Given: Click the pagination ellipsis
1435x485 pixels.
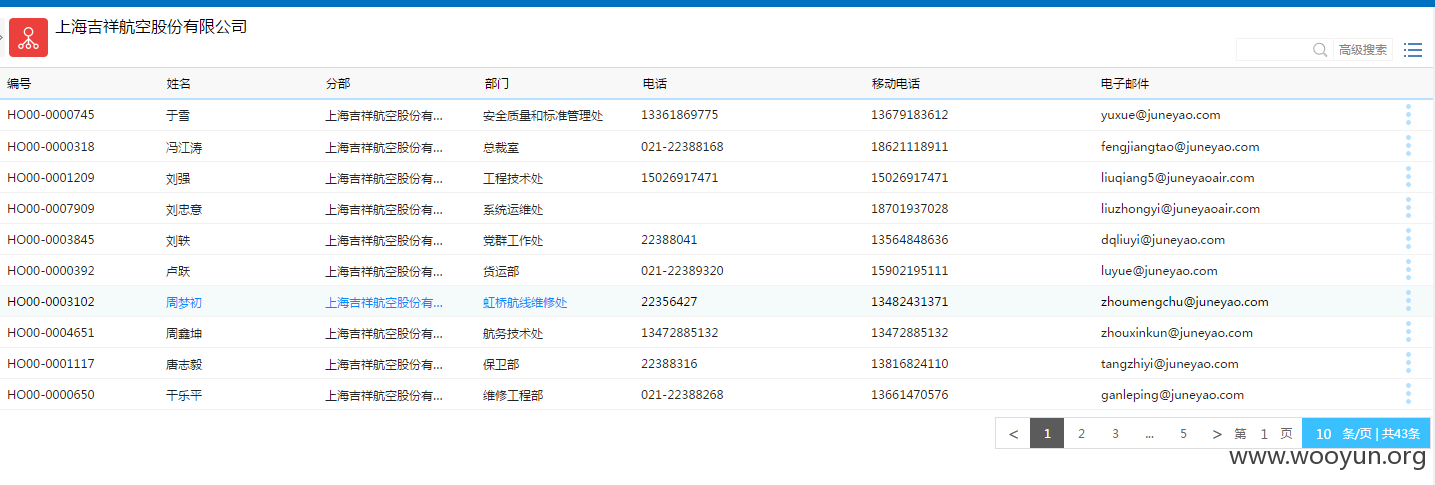Looking at the screenshot, I should (x=1149, y=433).
